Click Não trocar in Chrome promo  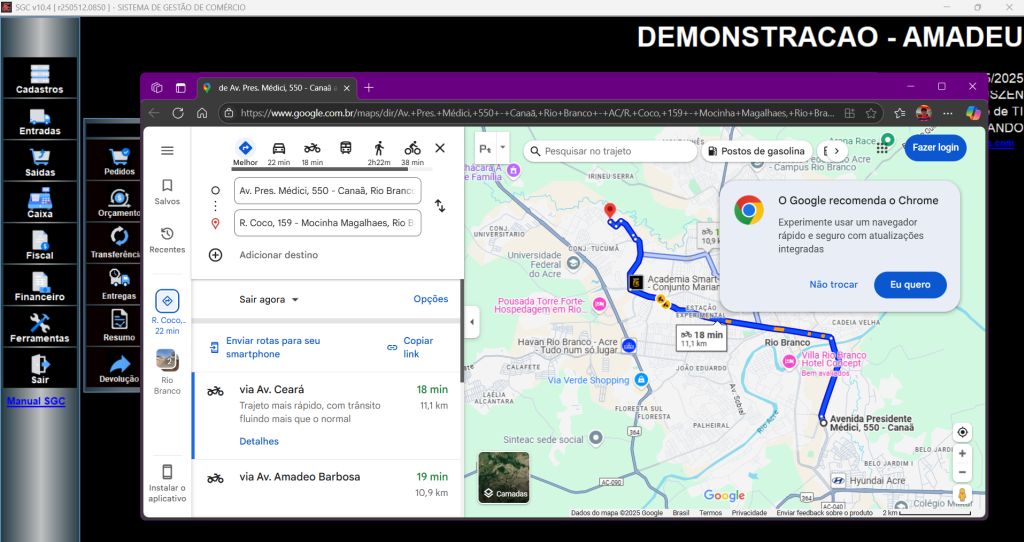(x=833, y=285)
